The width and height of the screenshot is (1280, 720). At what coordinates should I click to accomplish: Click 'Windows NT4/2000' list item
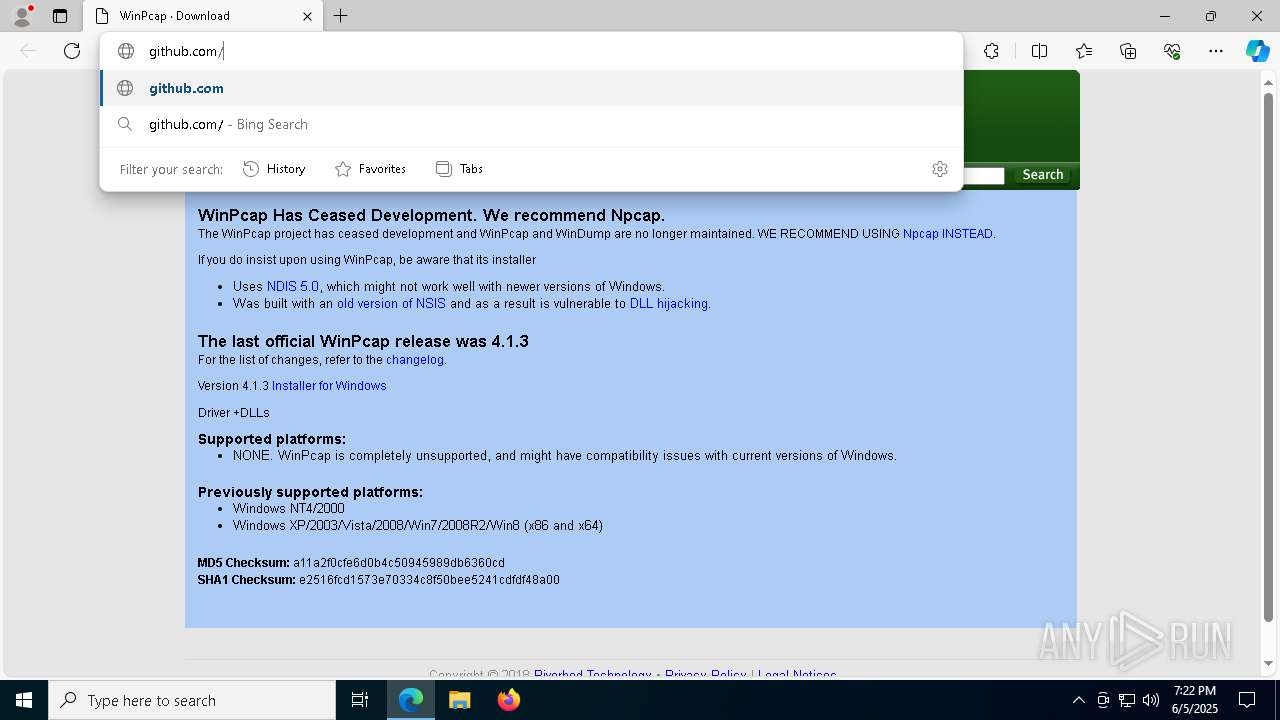(x=289, y=508)
